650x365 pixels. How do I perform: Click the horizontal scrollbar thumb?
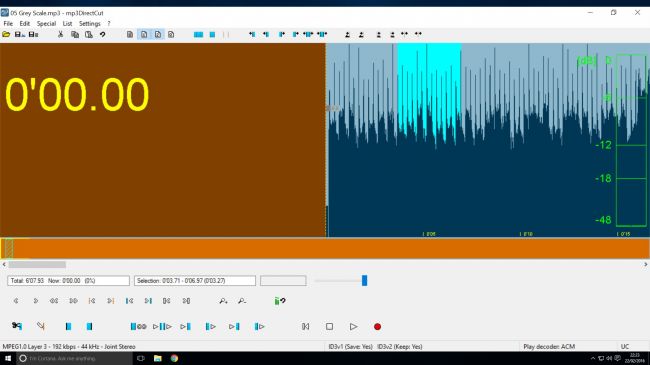tap(37, 264)
